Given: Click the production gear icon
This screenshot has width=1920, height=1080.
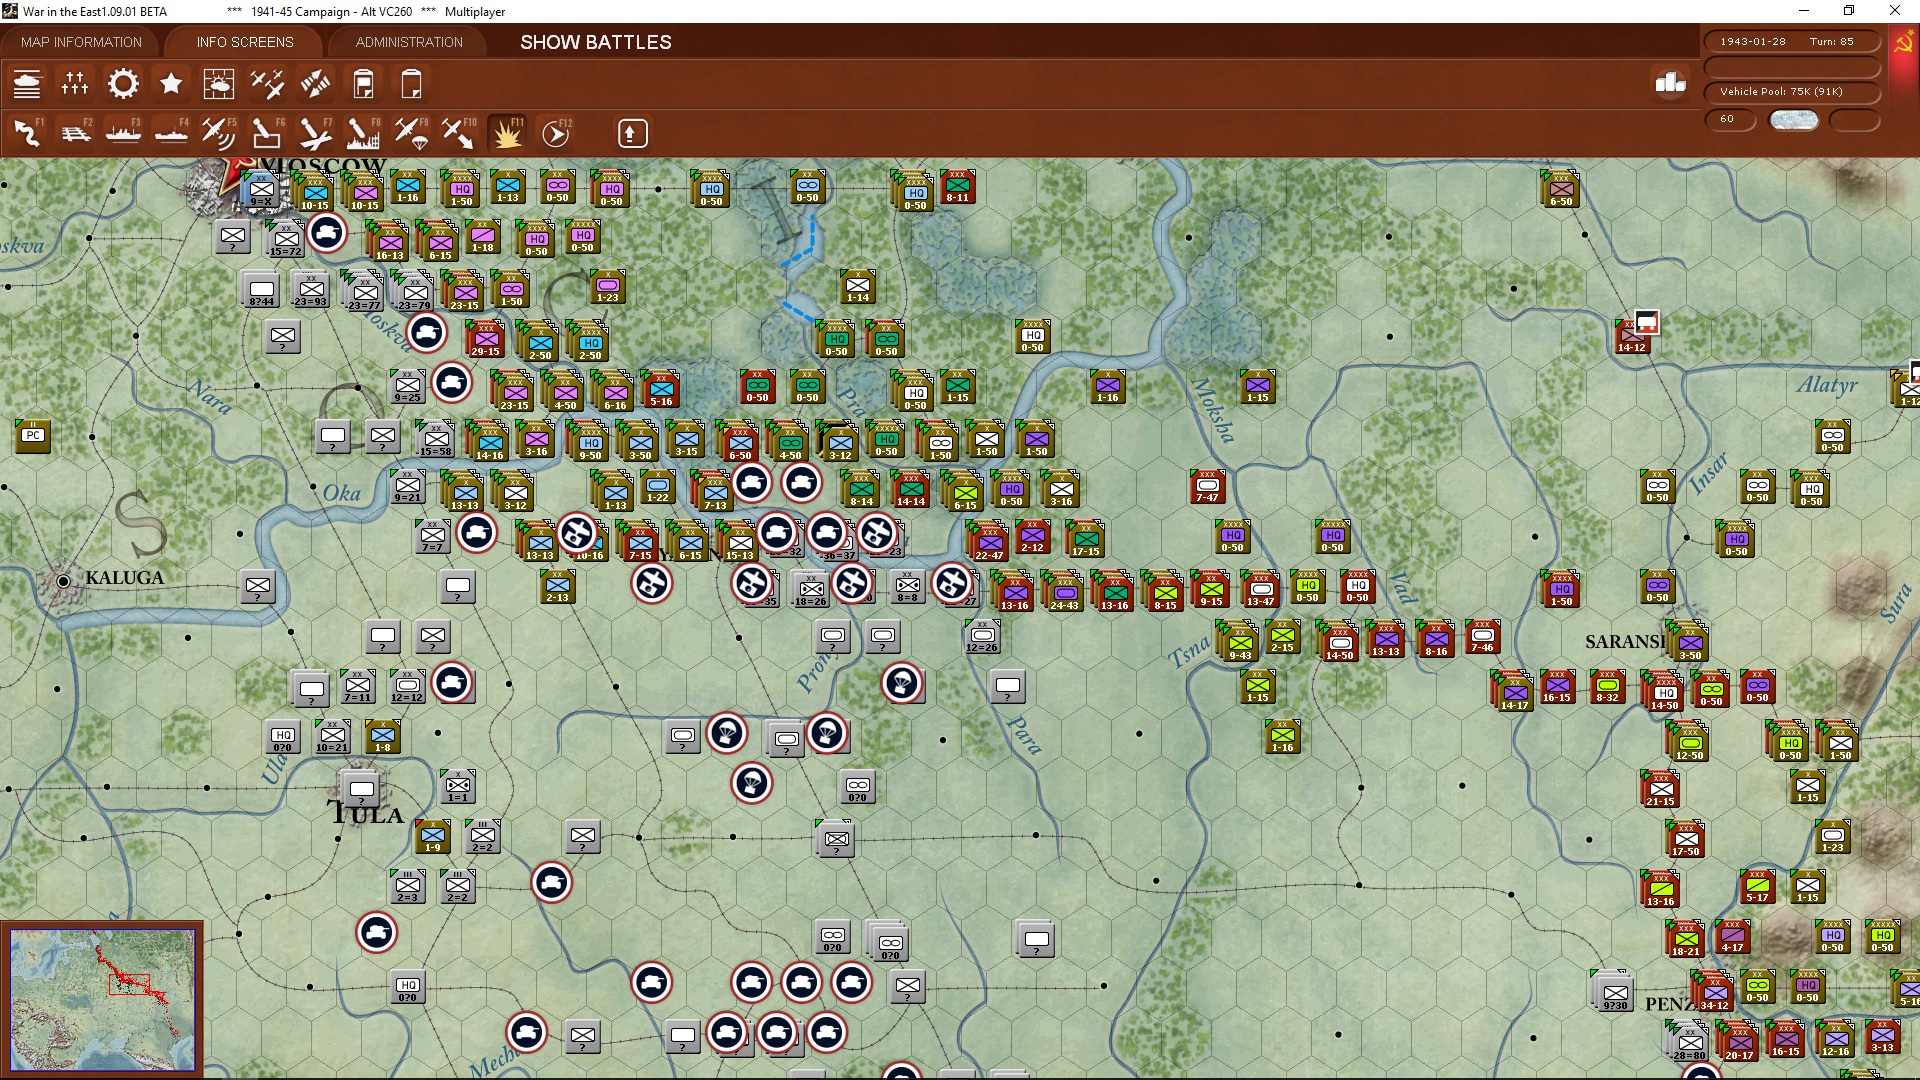Looking at the screenshot, I should pos(123,84).
